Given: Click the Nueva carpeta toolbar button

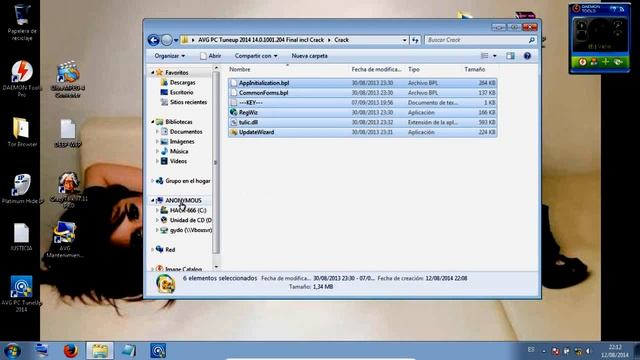Looking at the screenshot, I should (309, 56).
